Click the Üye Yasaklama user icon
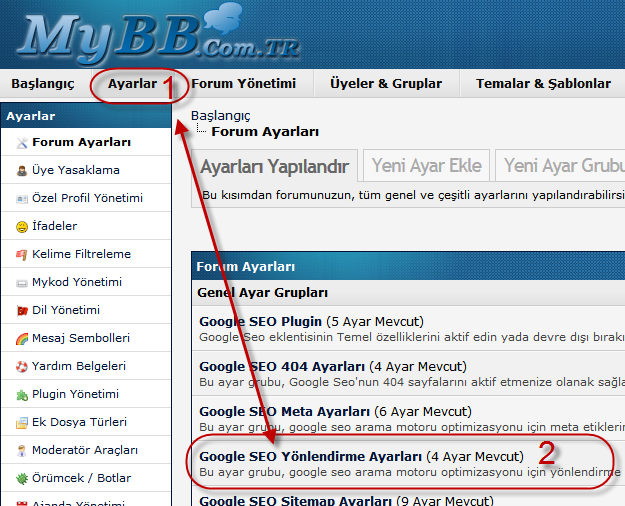Viewport: 625px width, 506px height. [x=22, y=171]
